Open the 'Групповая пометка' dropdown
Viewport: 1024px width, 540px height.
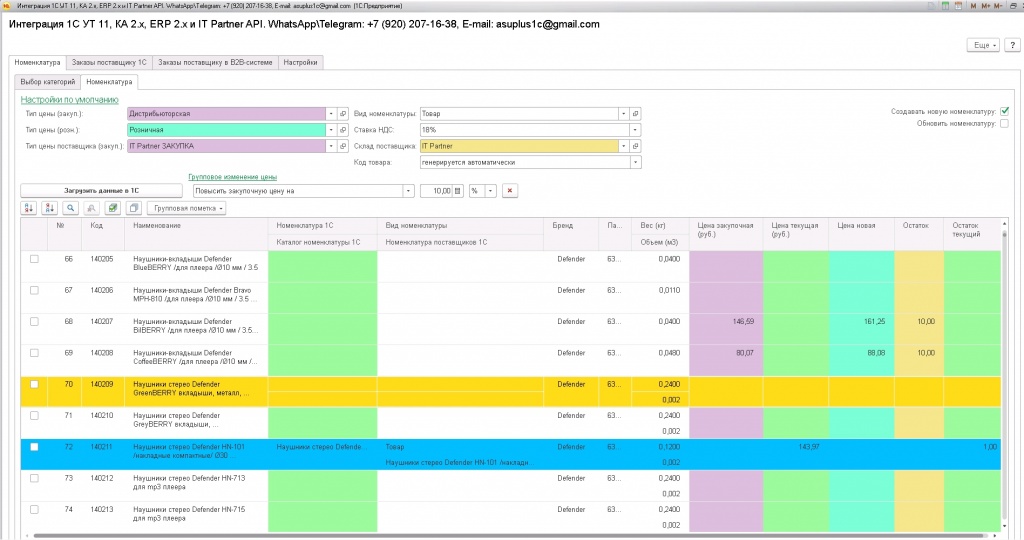(186, 208)
